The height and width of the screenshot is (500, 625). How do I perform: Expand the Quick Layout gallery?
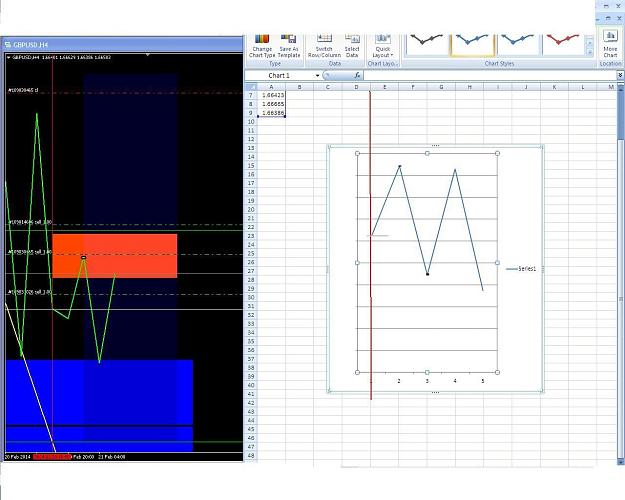click(383, 47)
